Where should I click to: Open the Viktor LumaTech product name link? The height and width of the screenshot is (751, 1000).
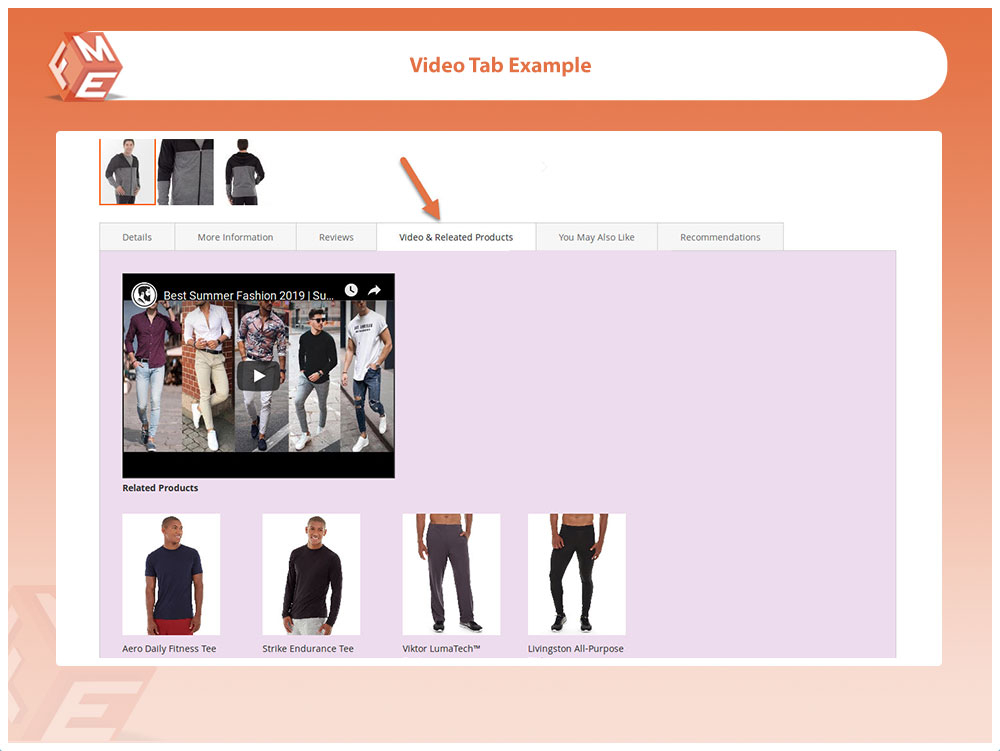point(441,649)
